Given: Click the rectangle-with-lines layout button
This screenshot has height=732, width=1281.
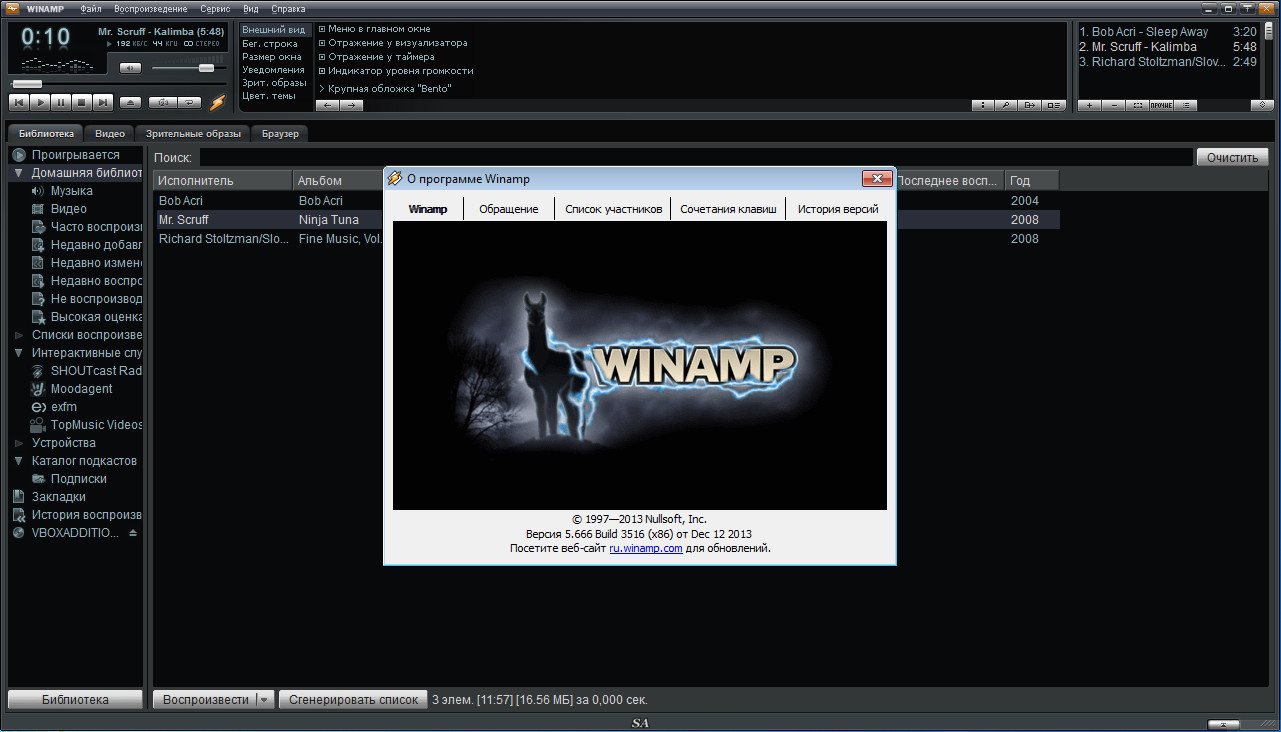Looking at the screenshot, I should click(x=1054, y=105).
